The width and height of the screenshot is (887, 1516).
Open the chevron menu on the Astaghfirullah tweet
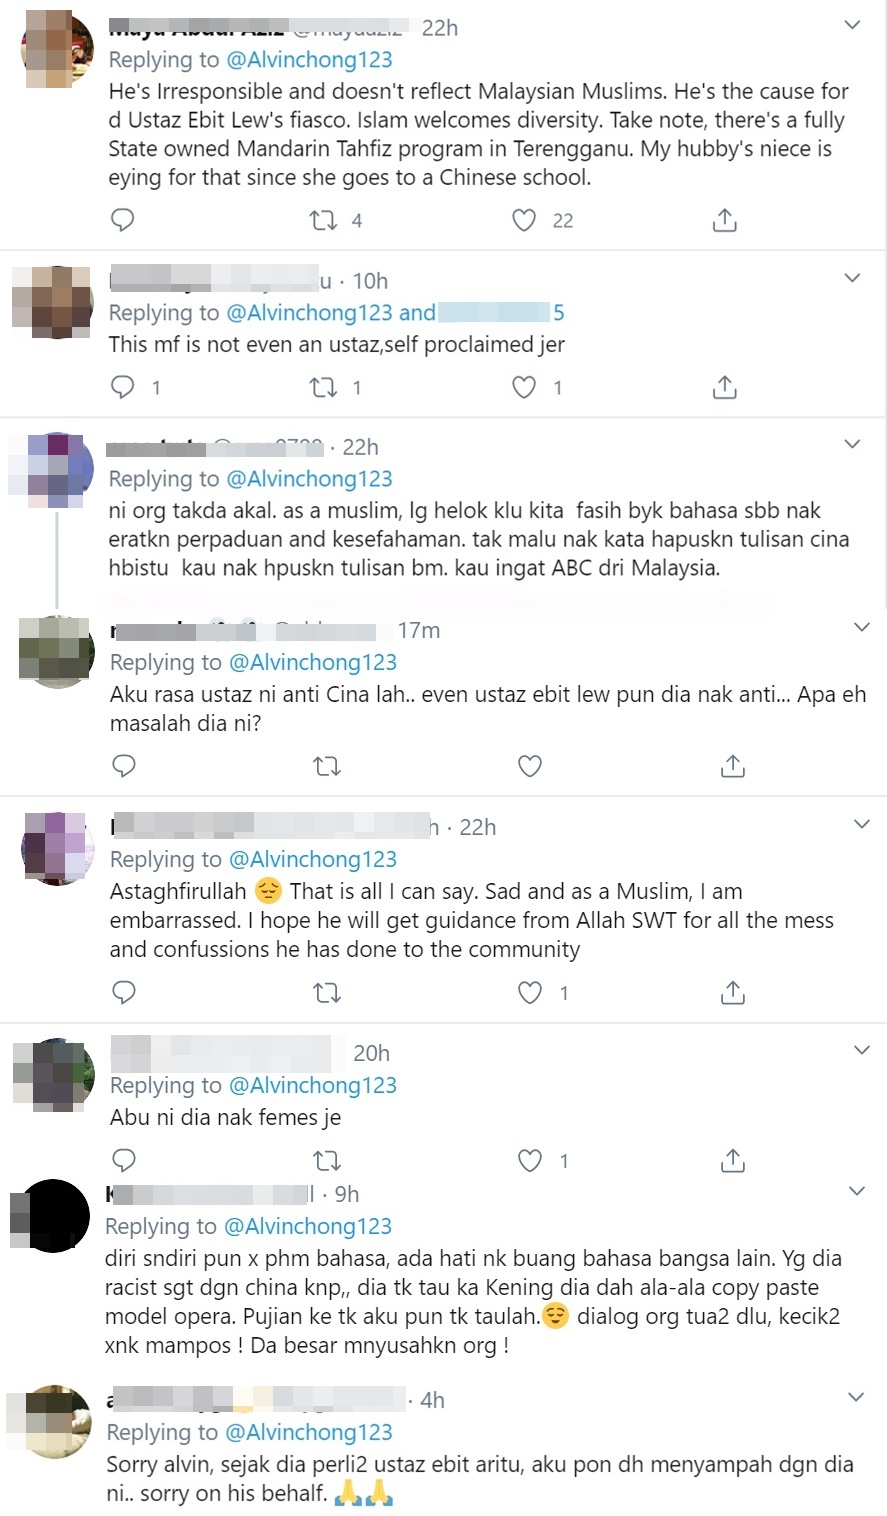pyautogui.click(x=861, y=824)
